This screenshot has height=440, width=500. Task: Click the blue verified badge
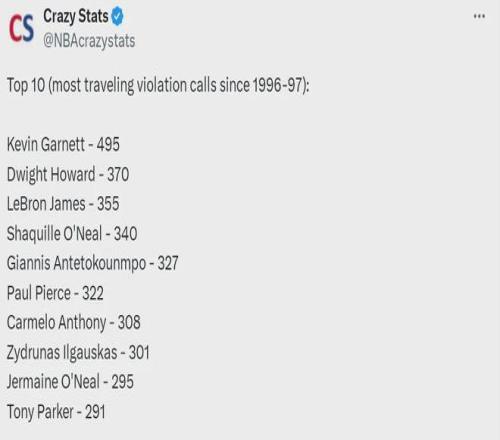117,17
